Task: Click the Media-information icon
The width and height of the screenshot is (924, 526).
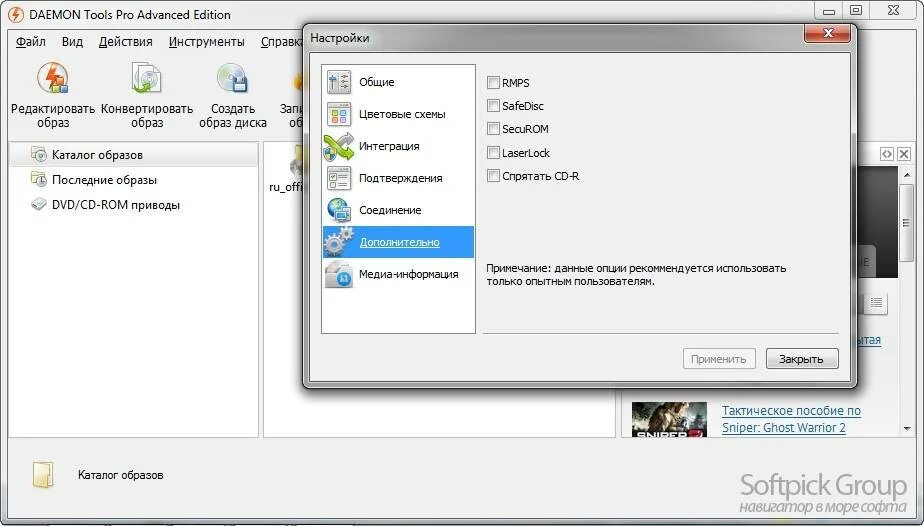Action: click(339, 274)
